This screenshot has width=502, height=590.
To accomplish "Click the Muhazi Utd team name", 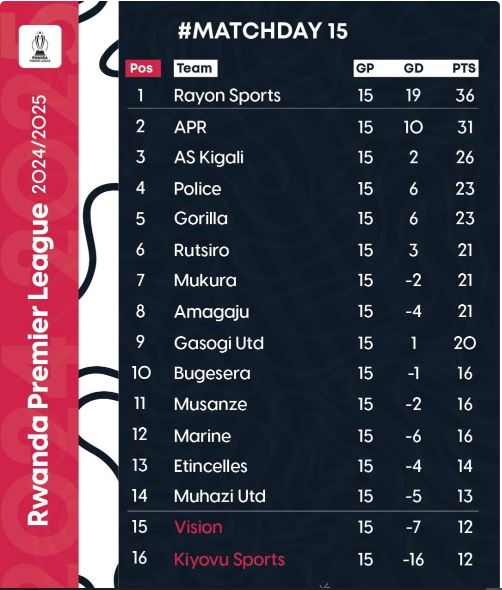I will (x=220, y=496).
